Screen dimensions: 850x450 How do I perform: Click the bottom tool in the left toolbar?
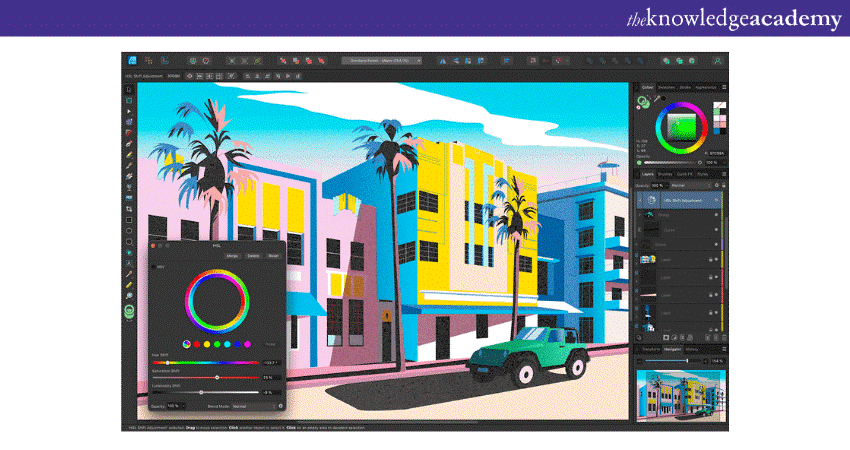[129, 311]
